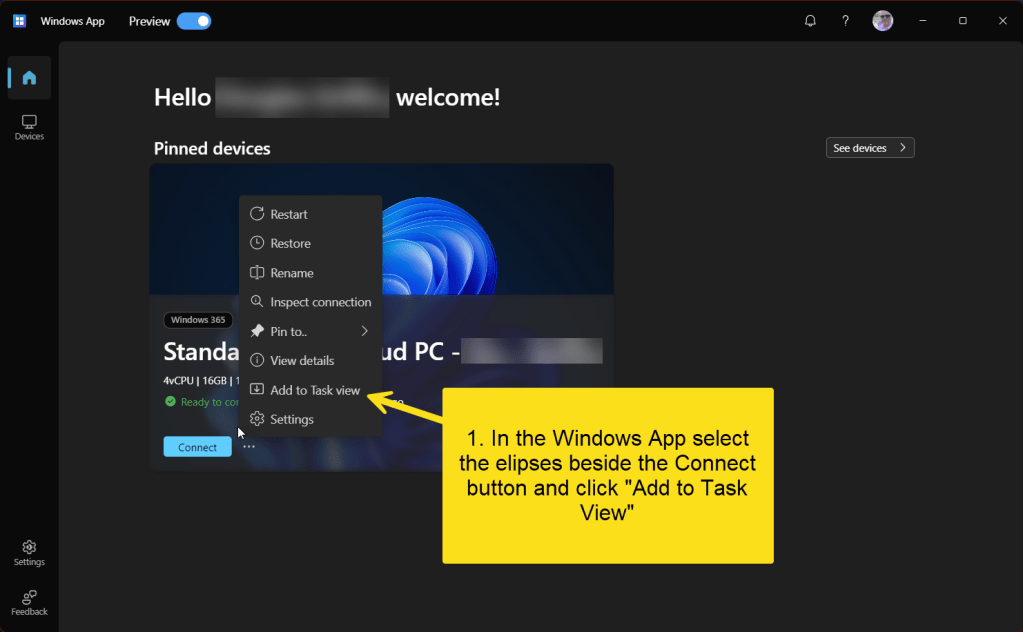Open the Home tab in sidebar
This screenshot has width=1023, height=632.
click(x=29, y=78)
